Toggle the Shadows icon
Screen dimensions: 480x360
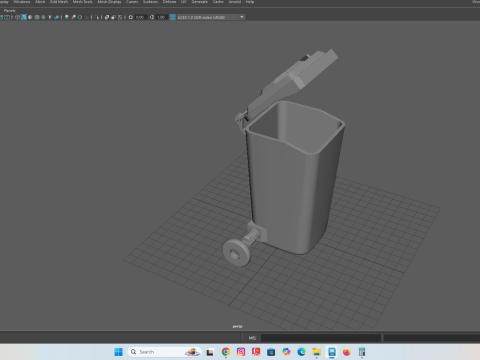coord(57,17)
